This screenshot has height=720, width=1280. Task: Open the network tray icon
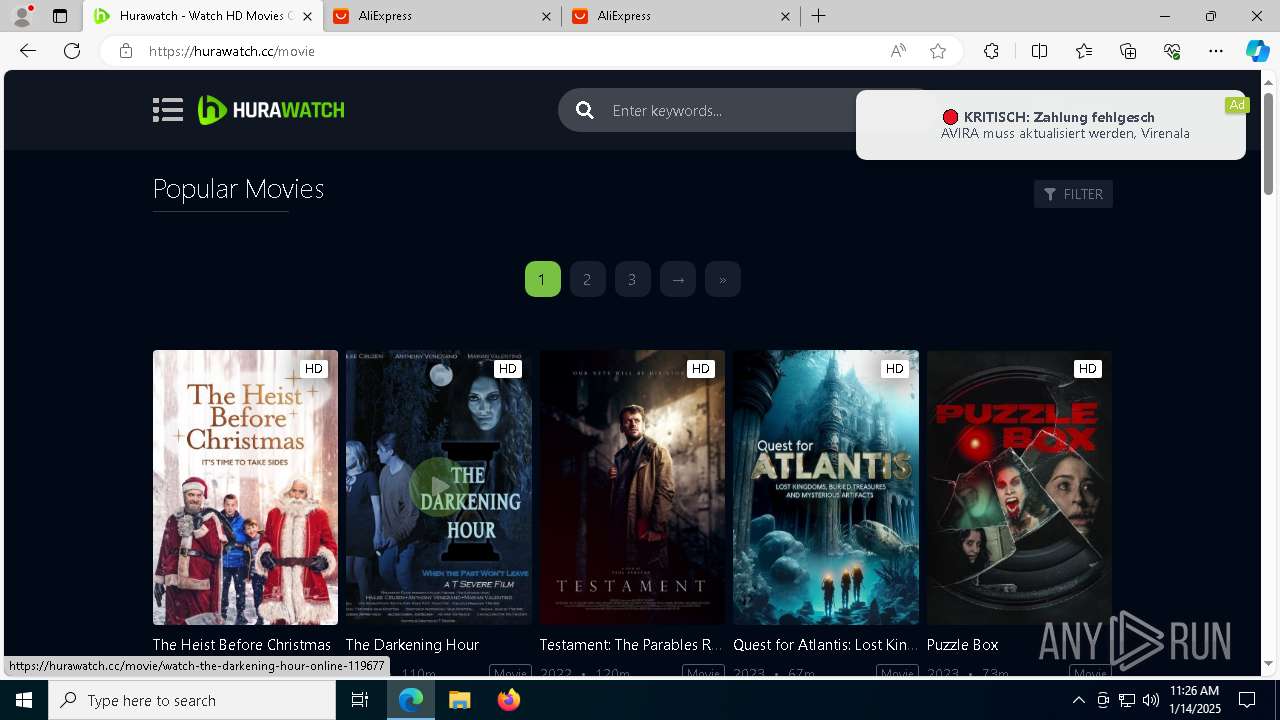(x=1127, y=700)
